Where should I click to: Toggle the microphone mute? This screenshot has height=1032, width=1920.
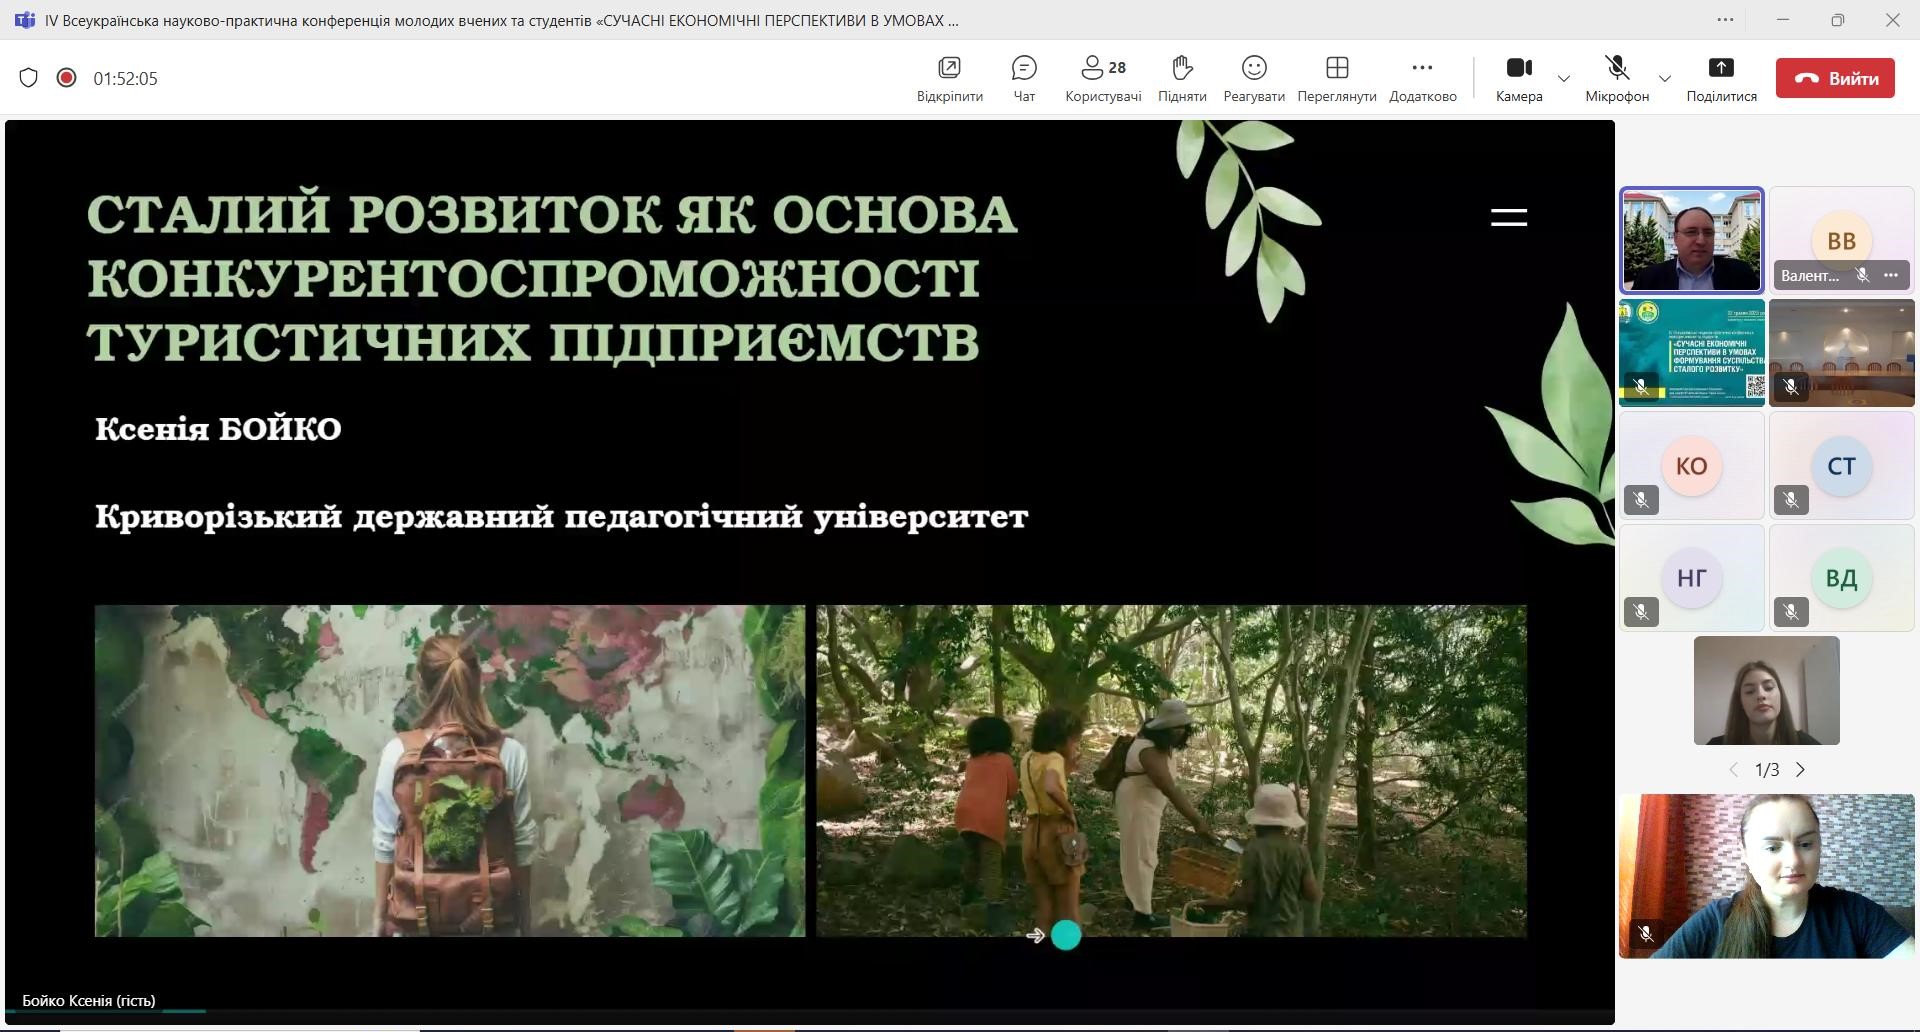pos(1616,78)
